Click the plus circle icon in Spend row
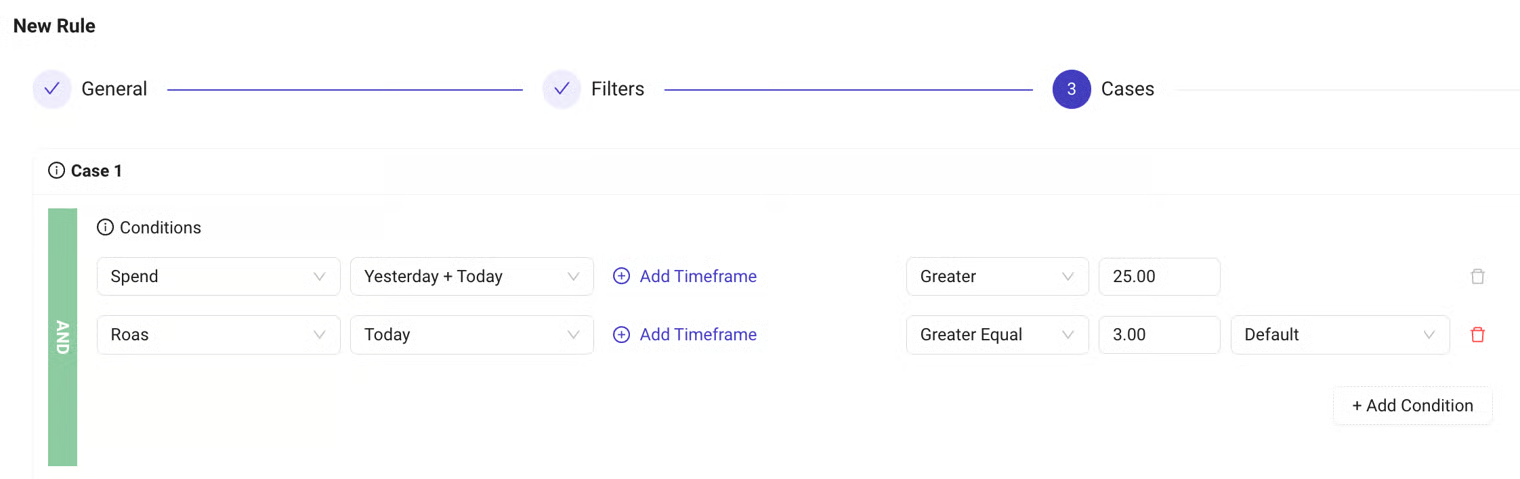This screenshot has height=479, width=1520. (621, 277)
